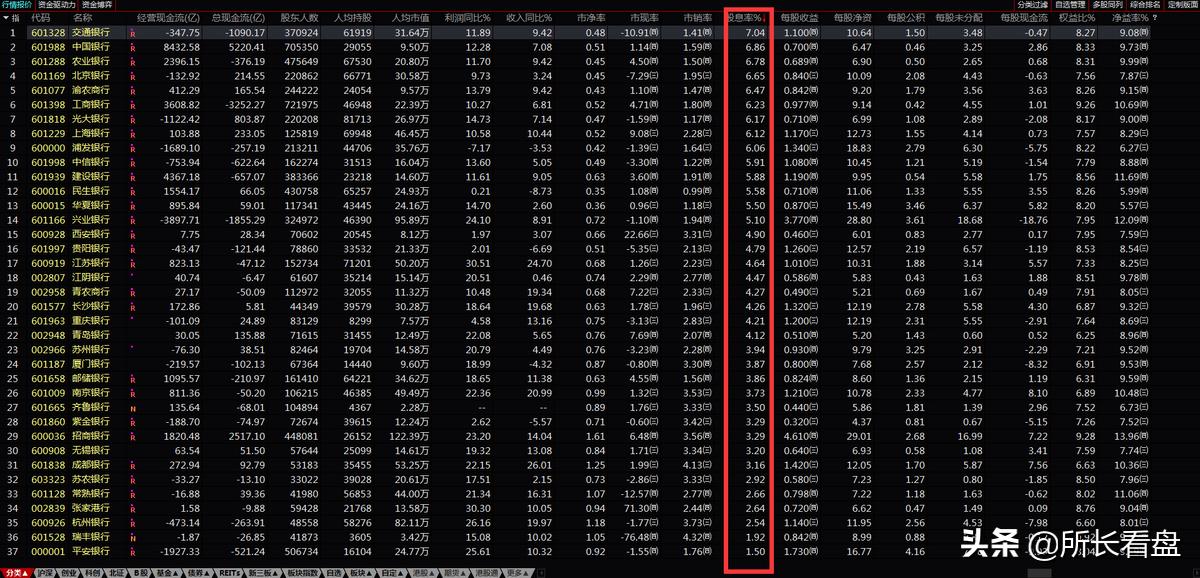Select stock 杭州银行 in the list

[x=91, y=521]
